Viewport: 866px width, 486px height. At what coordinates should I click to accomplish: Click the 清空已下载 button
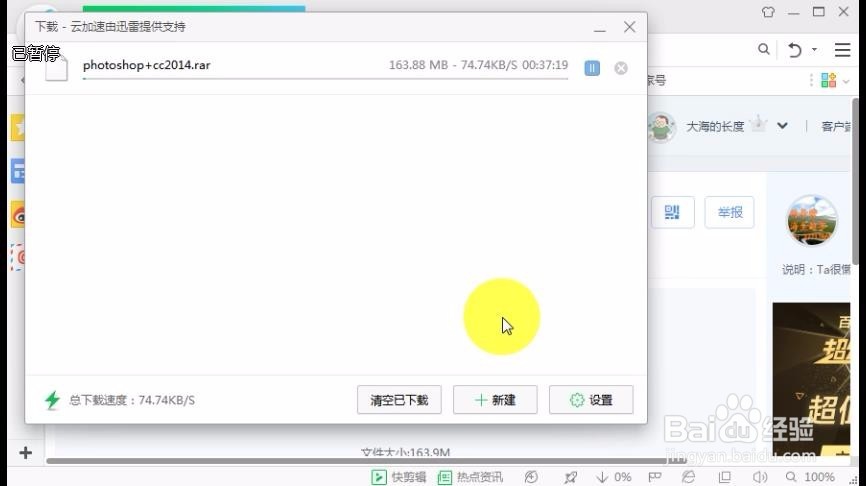399,400
